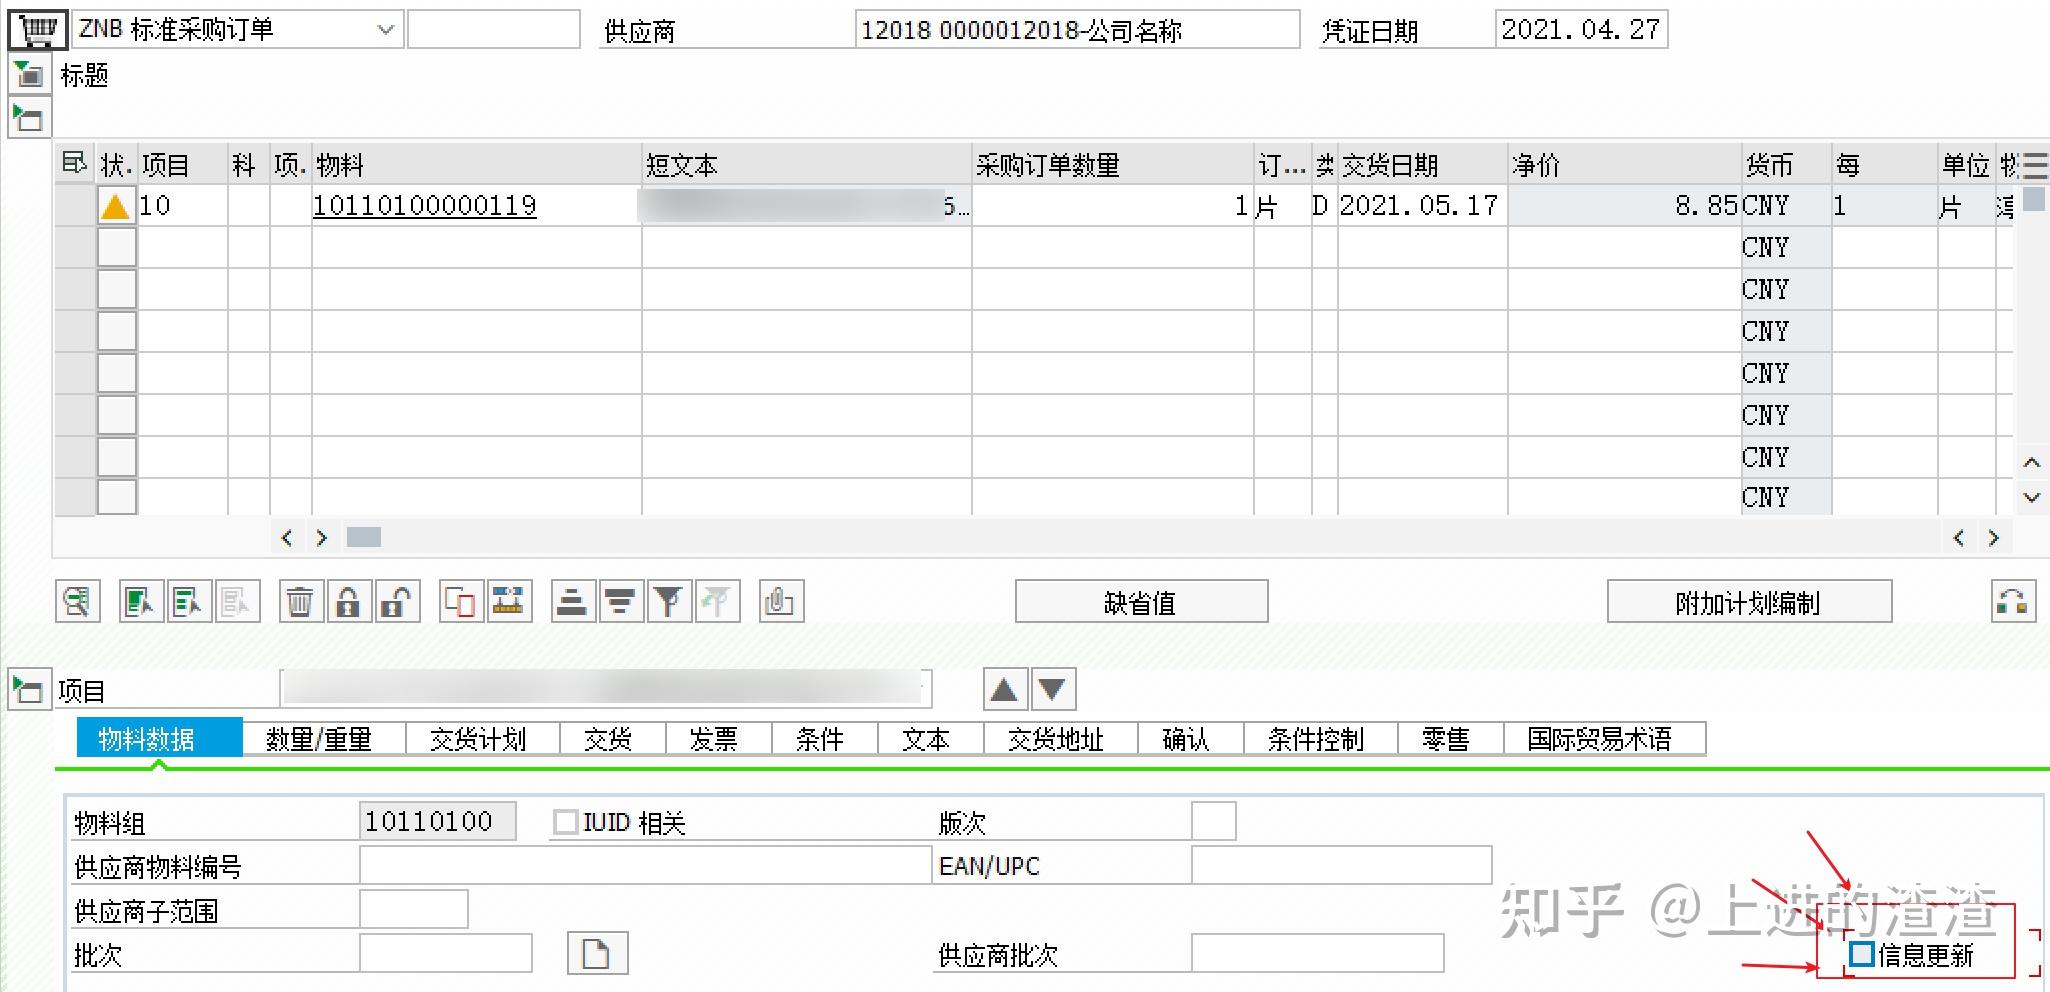The image size is (2050, 992).
Task: Enable the 信息更新 checkbox
Action: pyautogui.click(x=1862, y=955)
